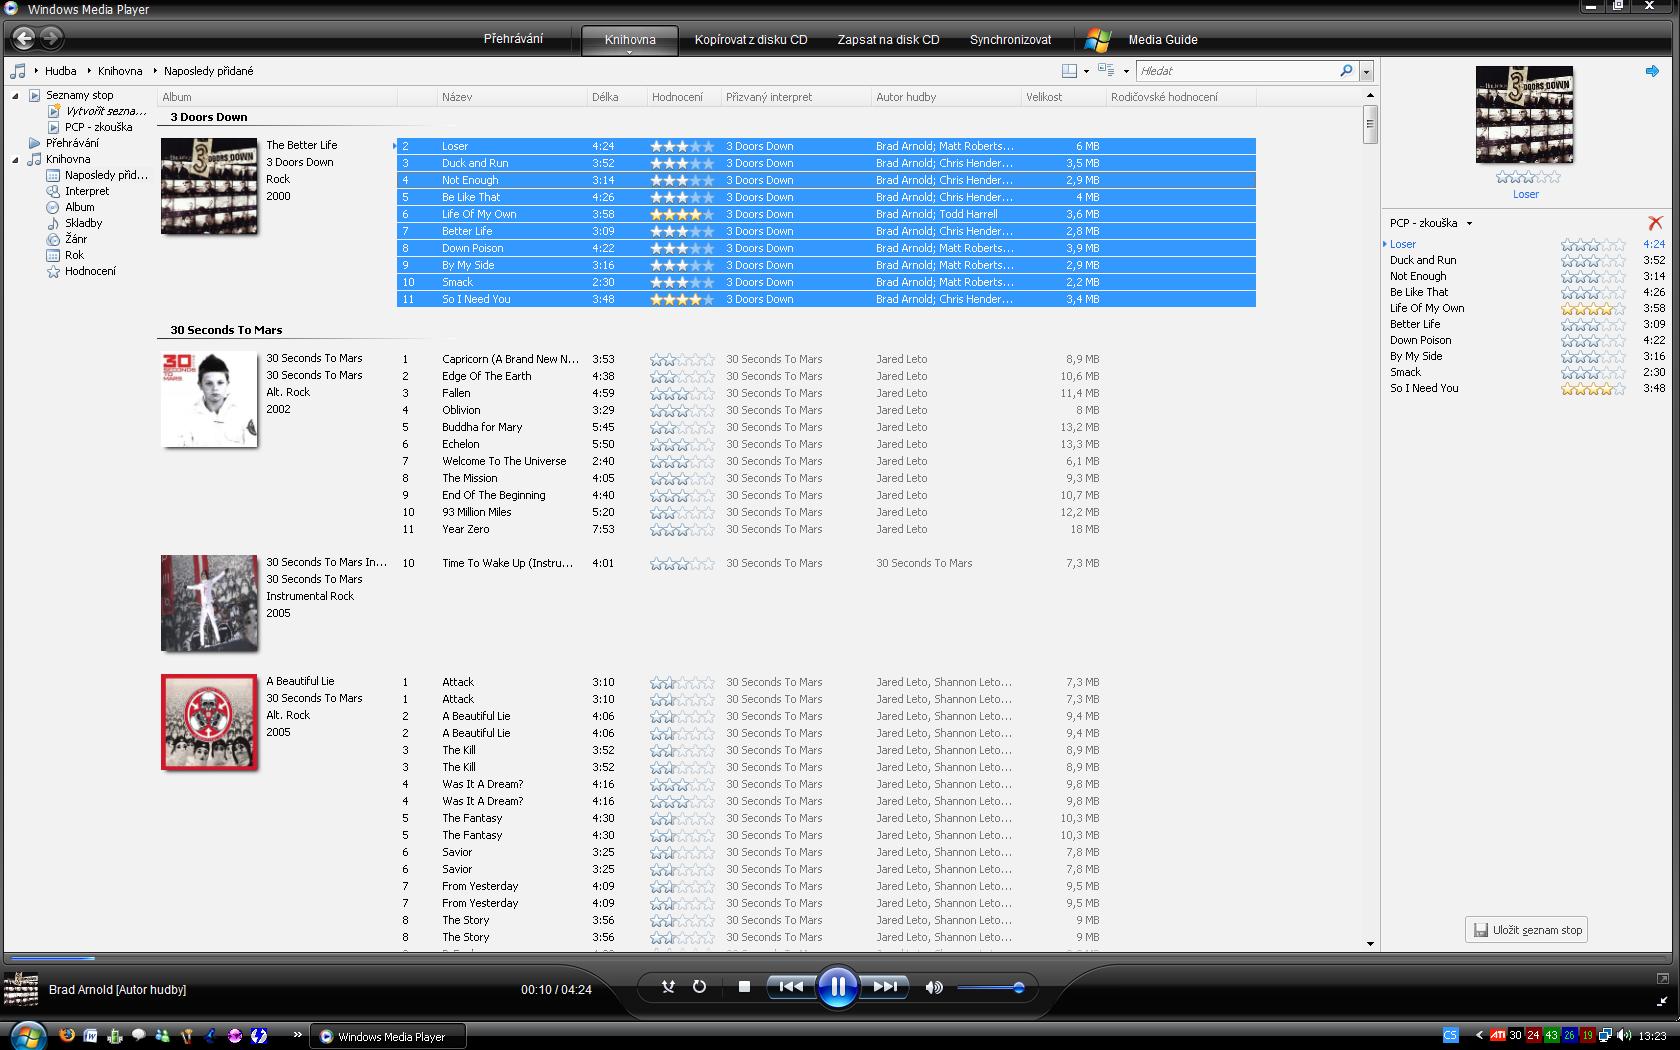This screenshot has width=1680, height=1050.
Task: Turn on repeat playback
Action: [699, 987]
